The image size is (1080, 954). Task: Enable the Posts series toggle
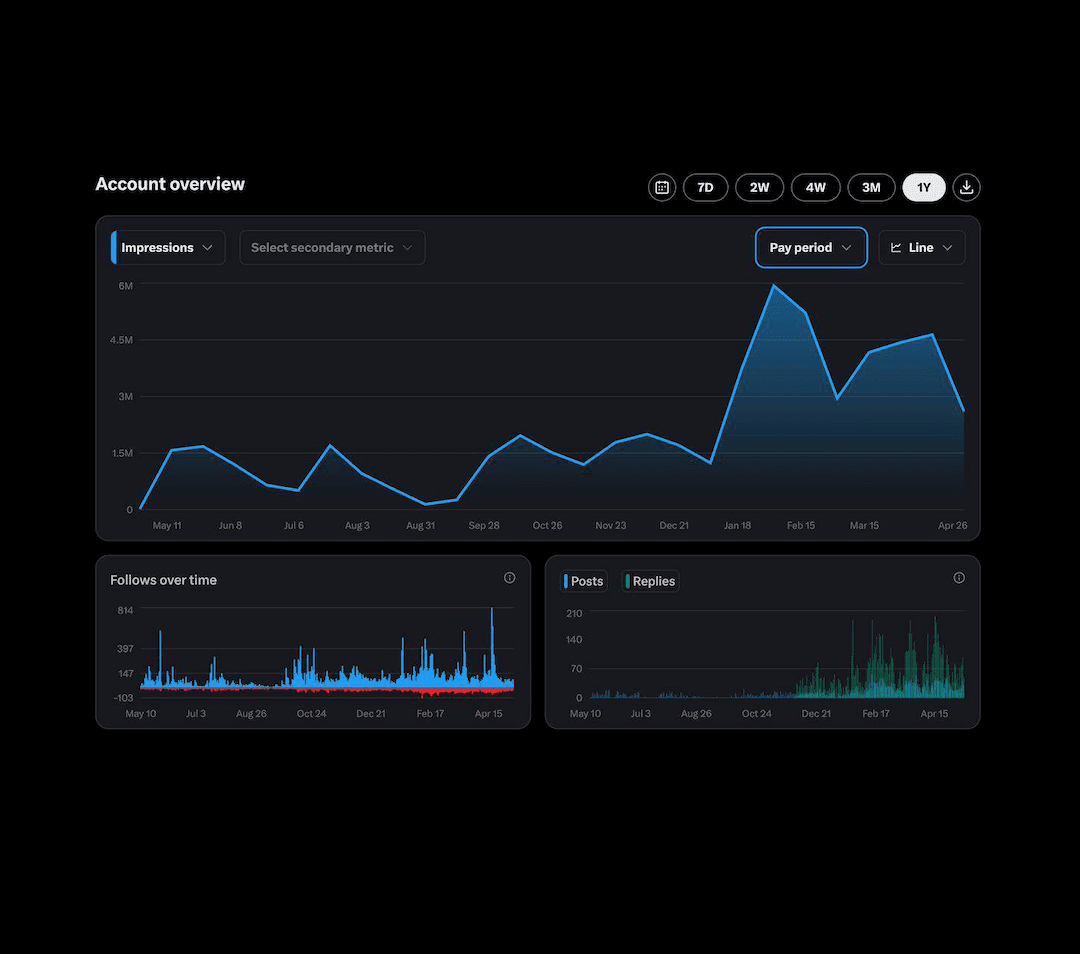(584, 580)
